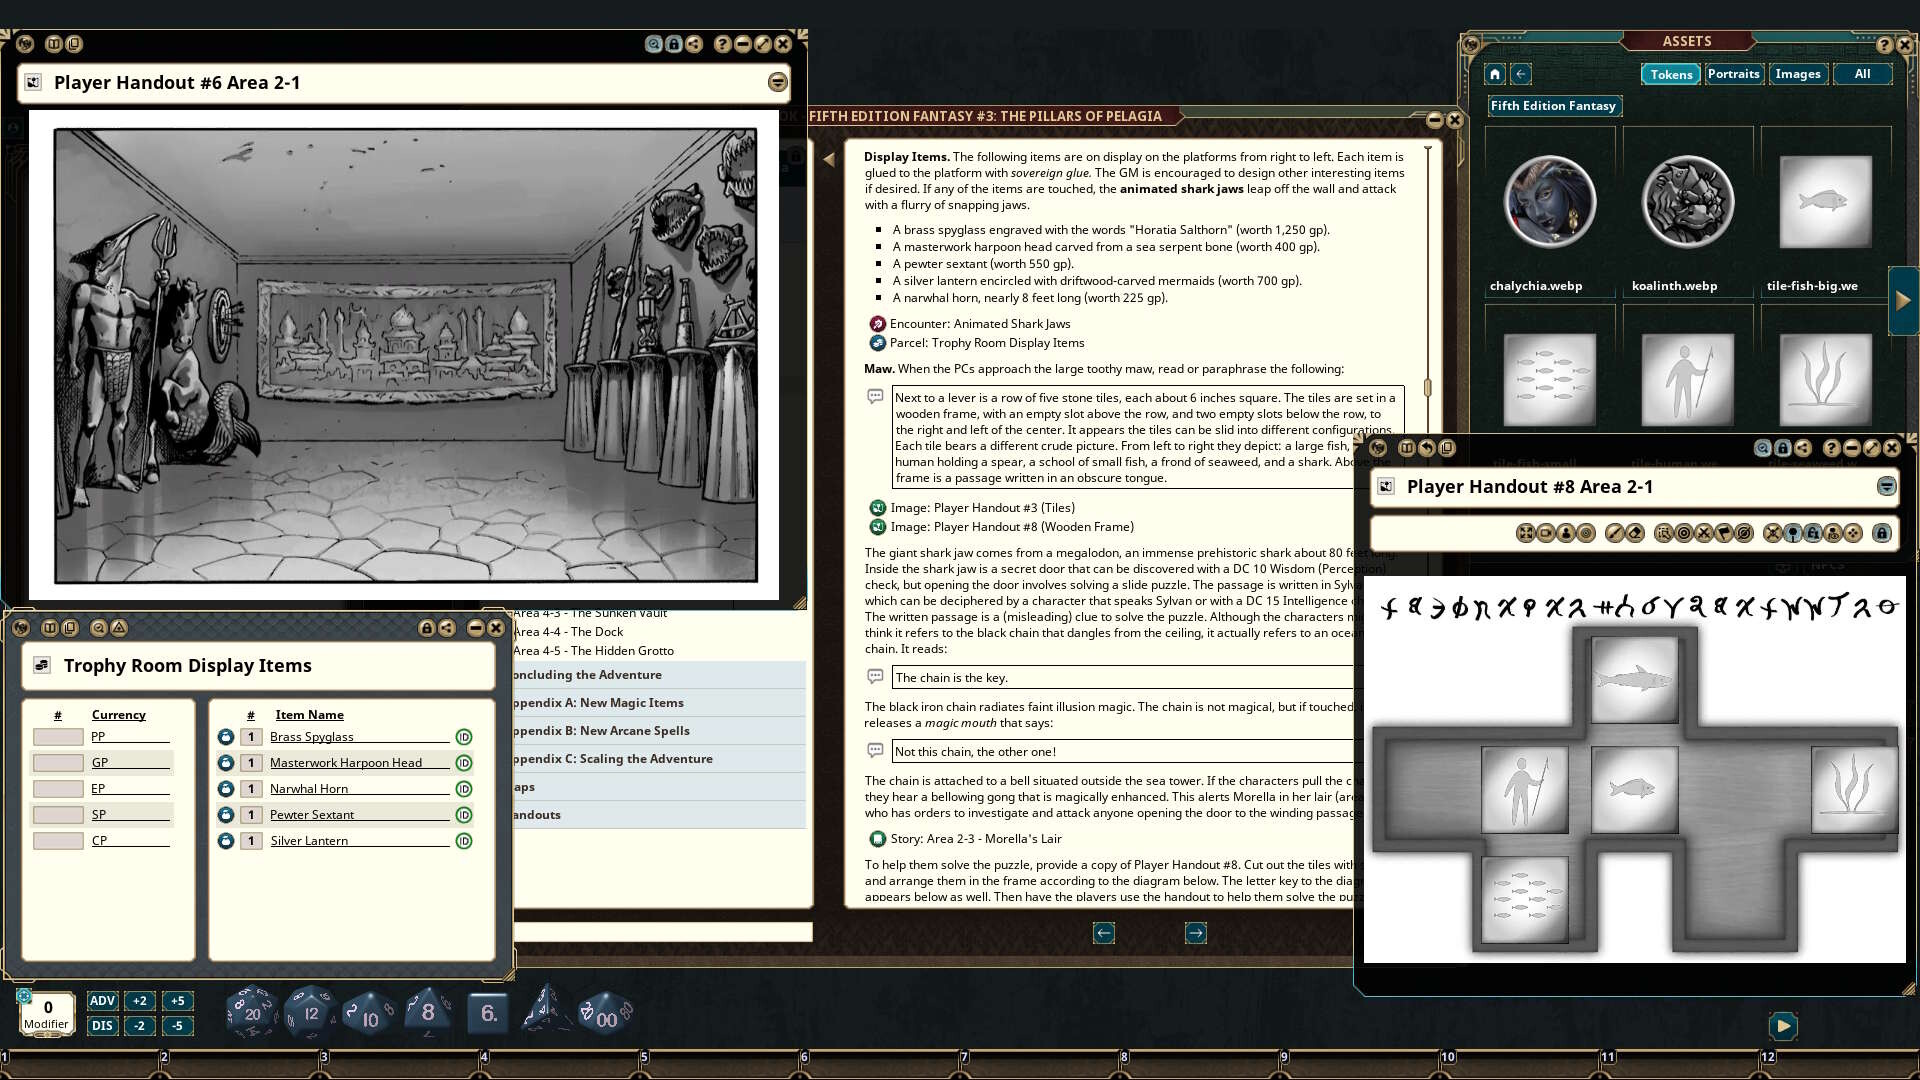Click fullscreen arrows in Handout #8 toolbar

click(x=1525, y=533)
